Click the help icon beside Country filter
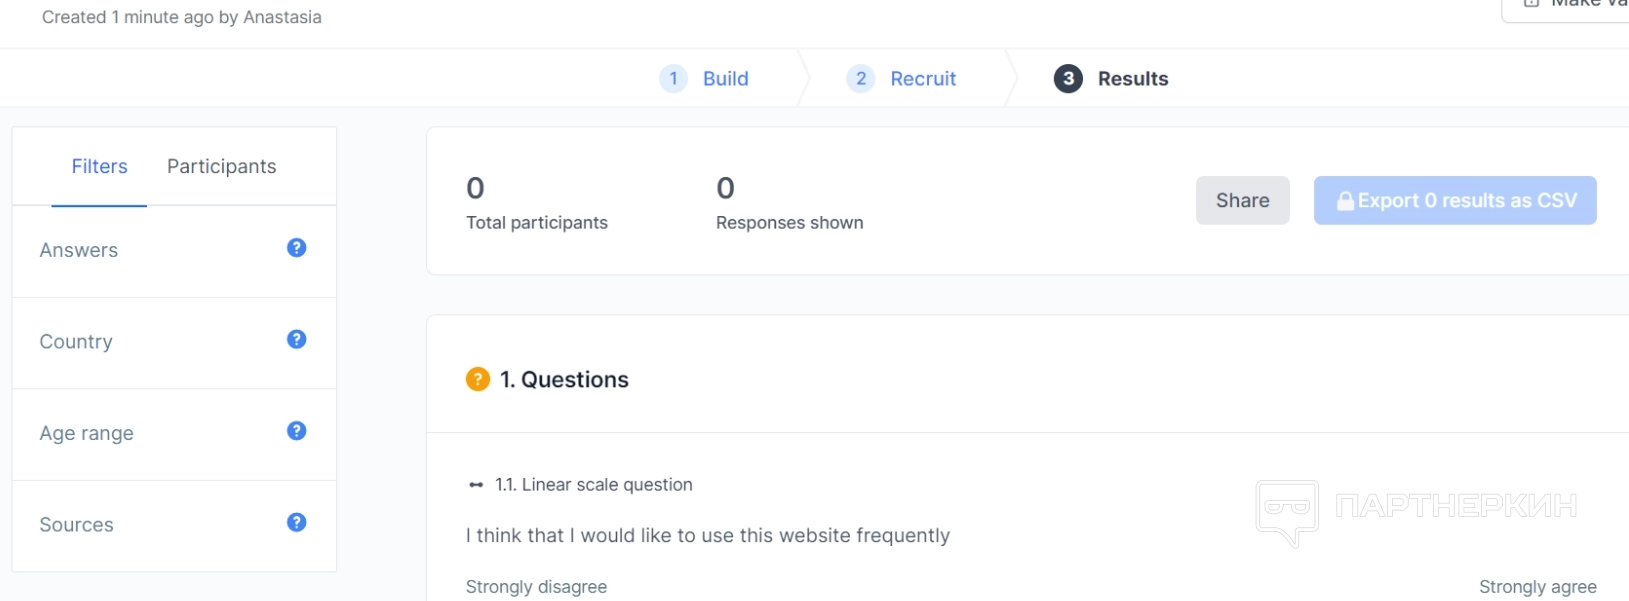The width and height of the screenshot is (1629, 601). (x=296, y=340)
